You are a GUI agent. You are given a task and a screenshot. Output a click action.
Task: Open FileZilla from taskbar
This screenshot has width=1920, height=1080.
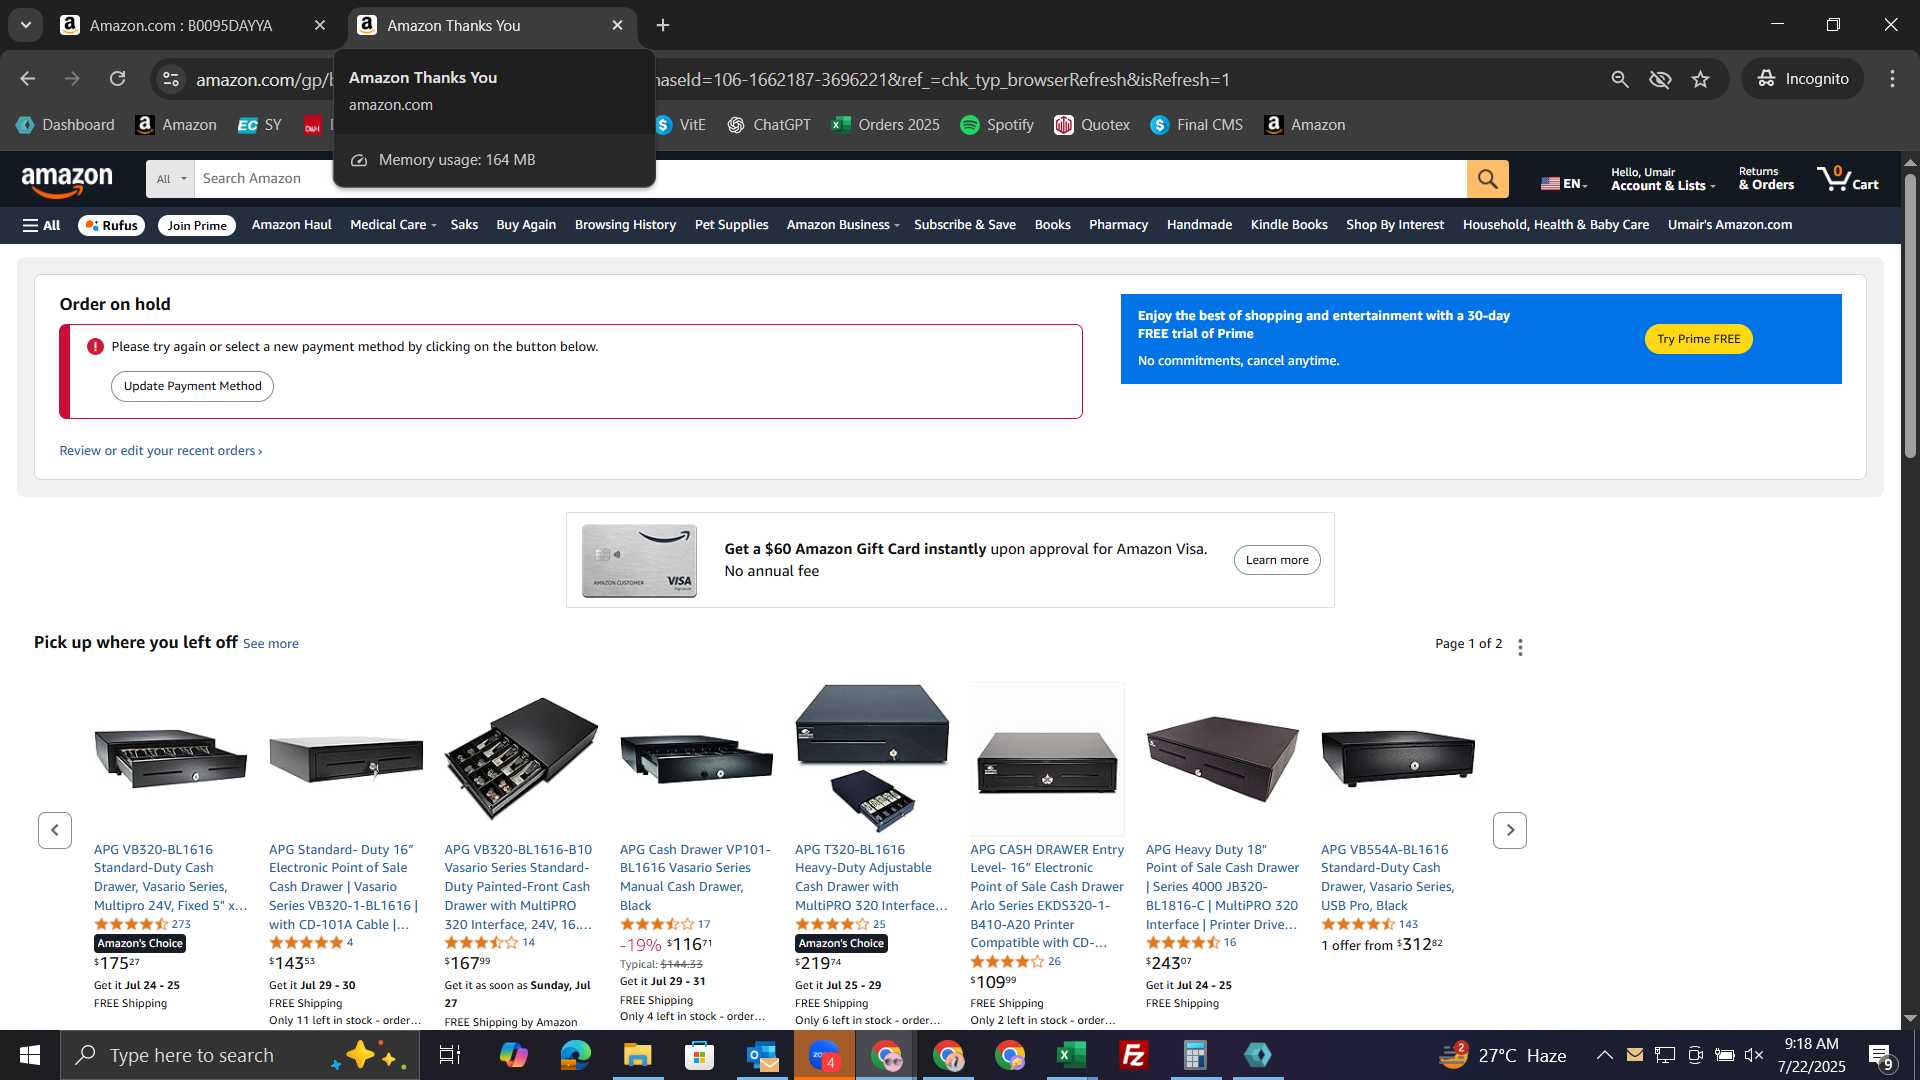(x=1133, y=1055)
